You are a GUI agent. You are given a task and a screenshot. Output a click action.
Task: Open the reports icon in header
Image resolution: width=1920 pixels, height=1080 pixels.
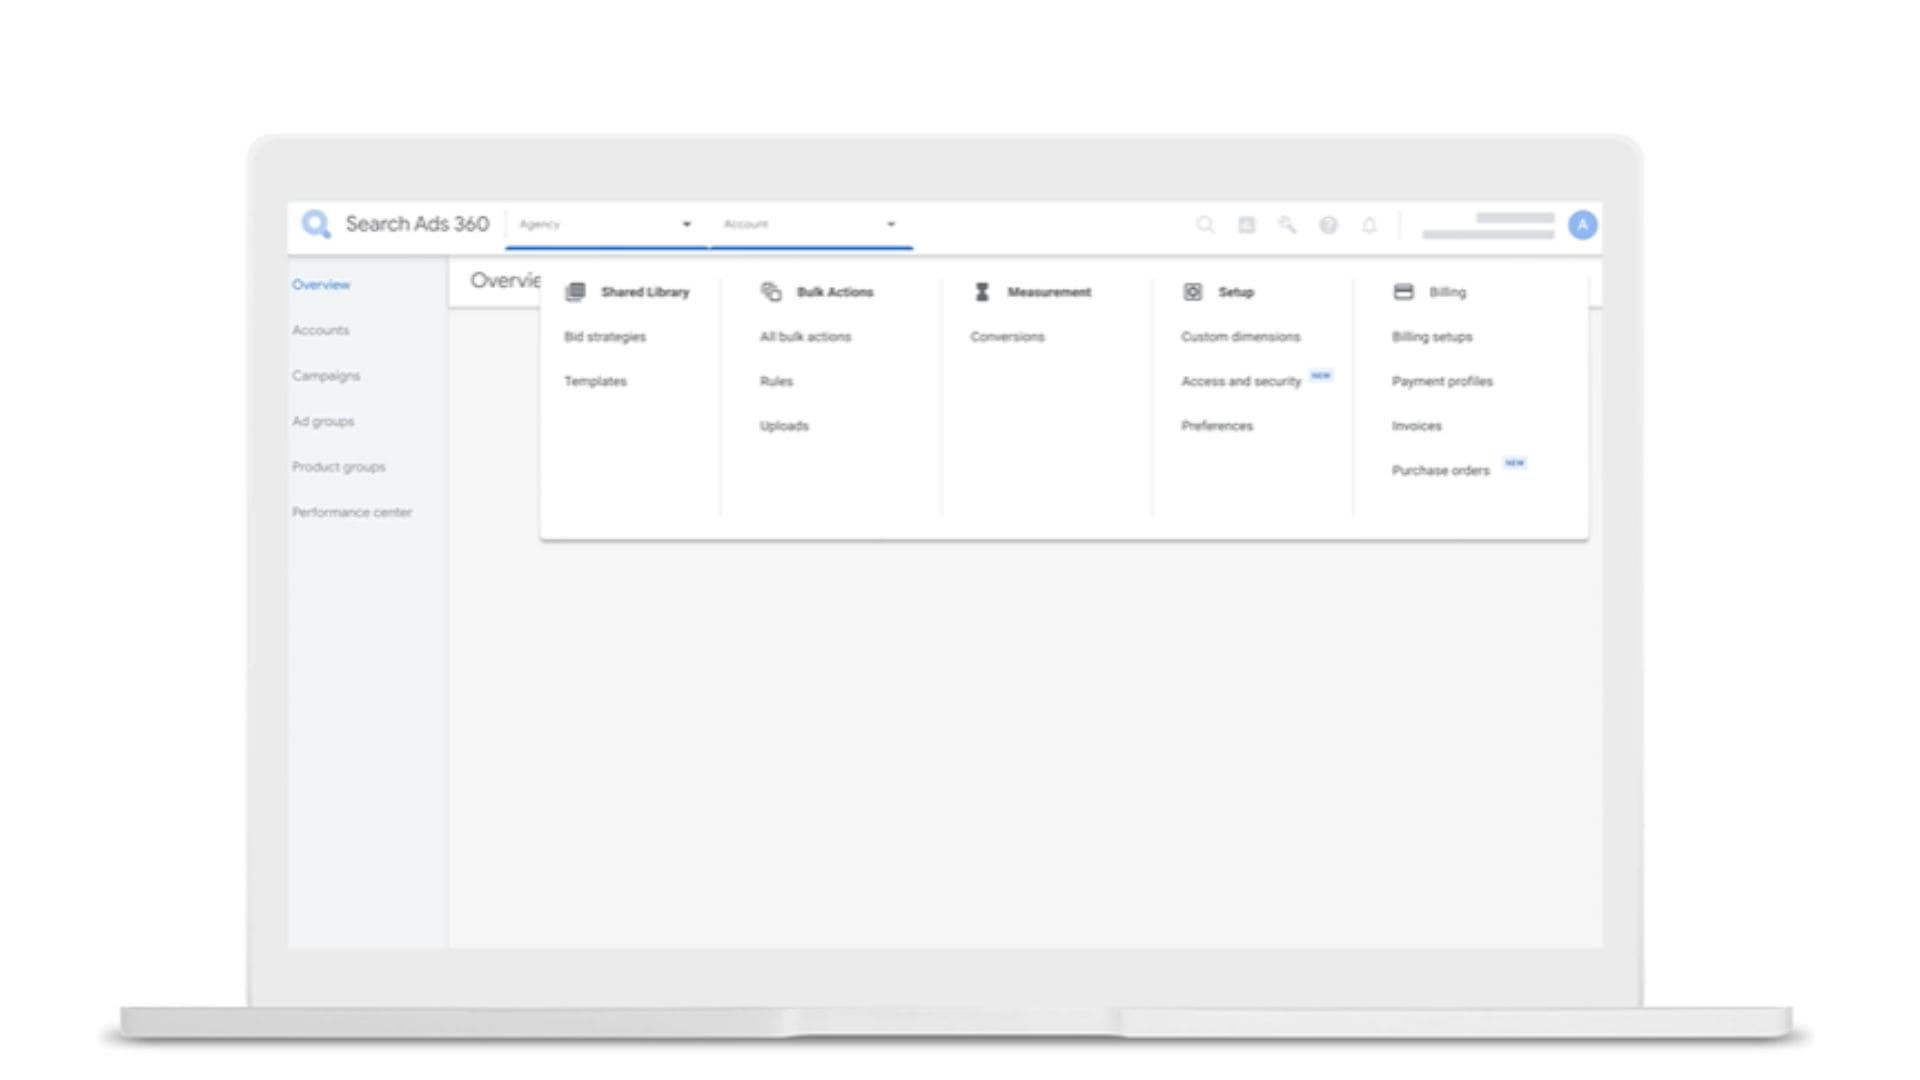pos(1246,225)
